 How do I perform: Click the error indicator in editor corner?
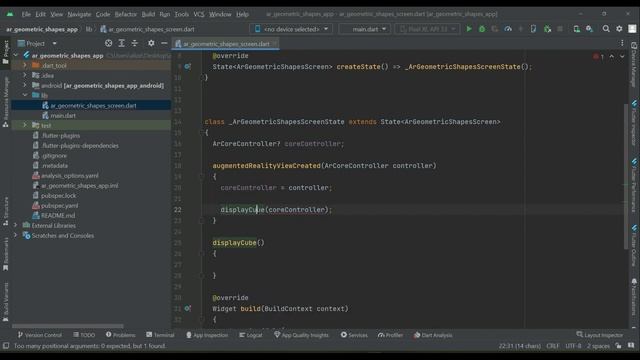(598, 56)
